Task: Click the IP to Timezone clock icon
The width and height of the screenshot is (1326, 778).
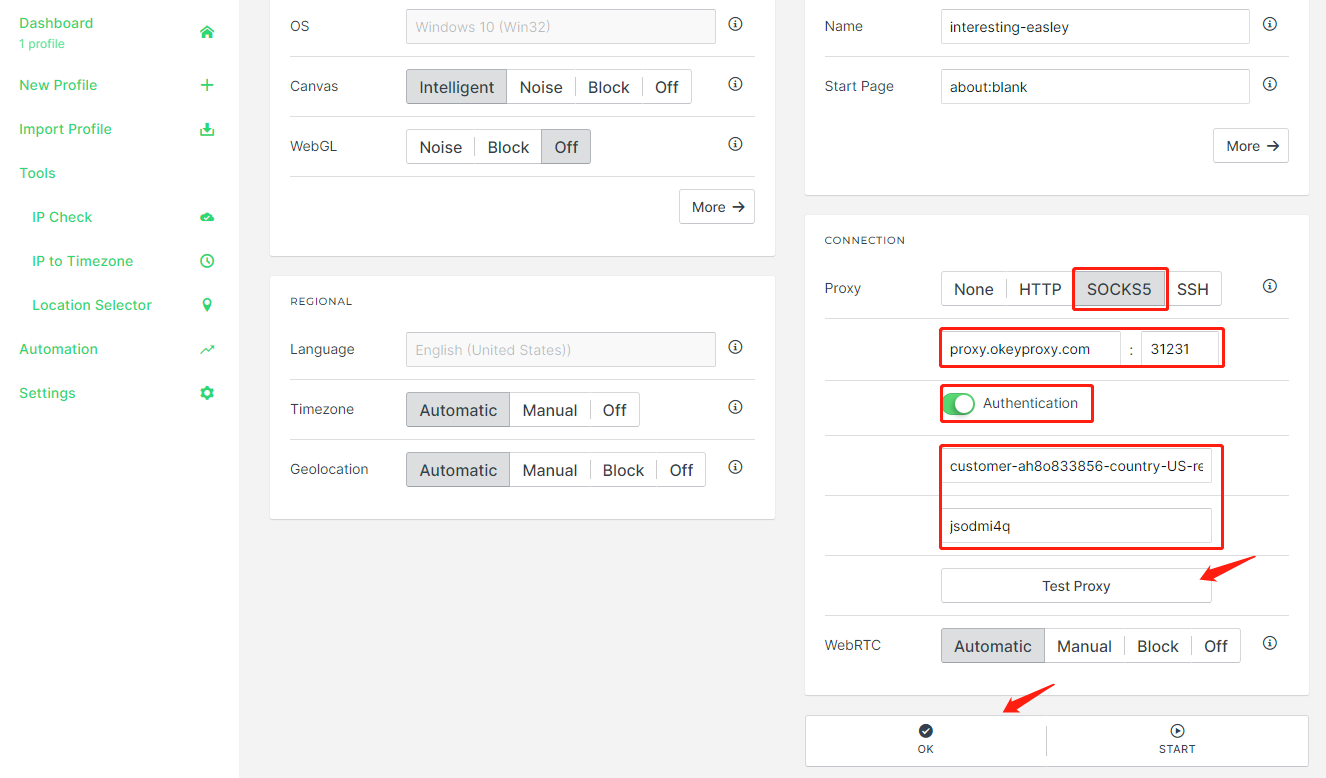Action: coord(207,261)
